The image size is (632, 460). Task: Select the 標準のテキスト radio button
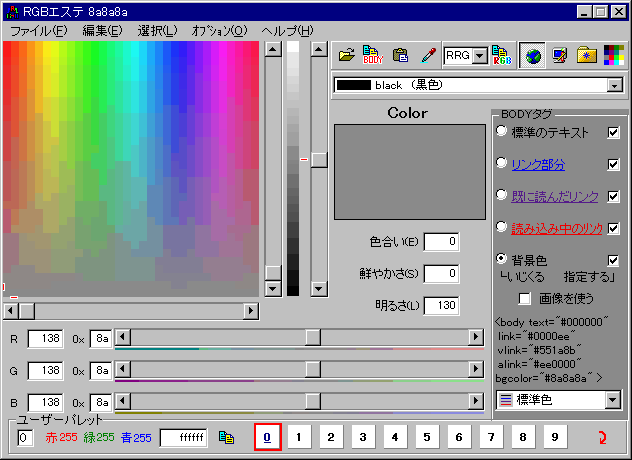502,132
